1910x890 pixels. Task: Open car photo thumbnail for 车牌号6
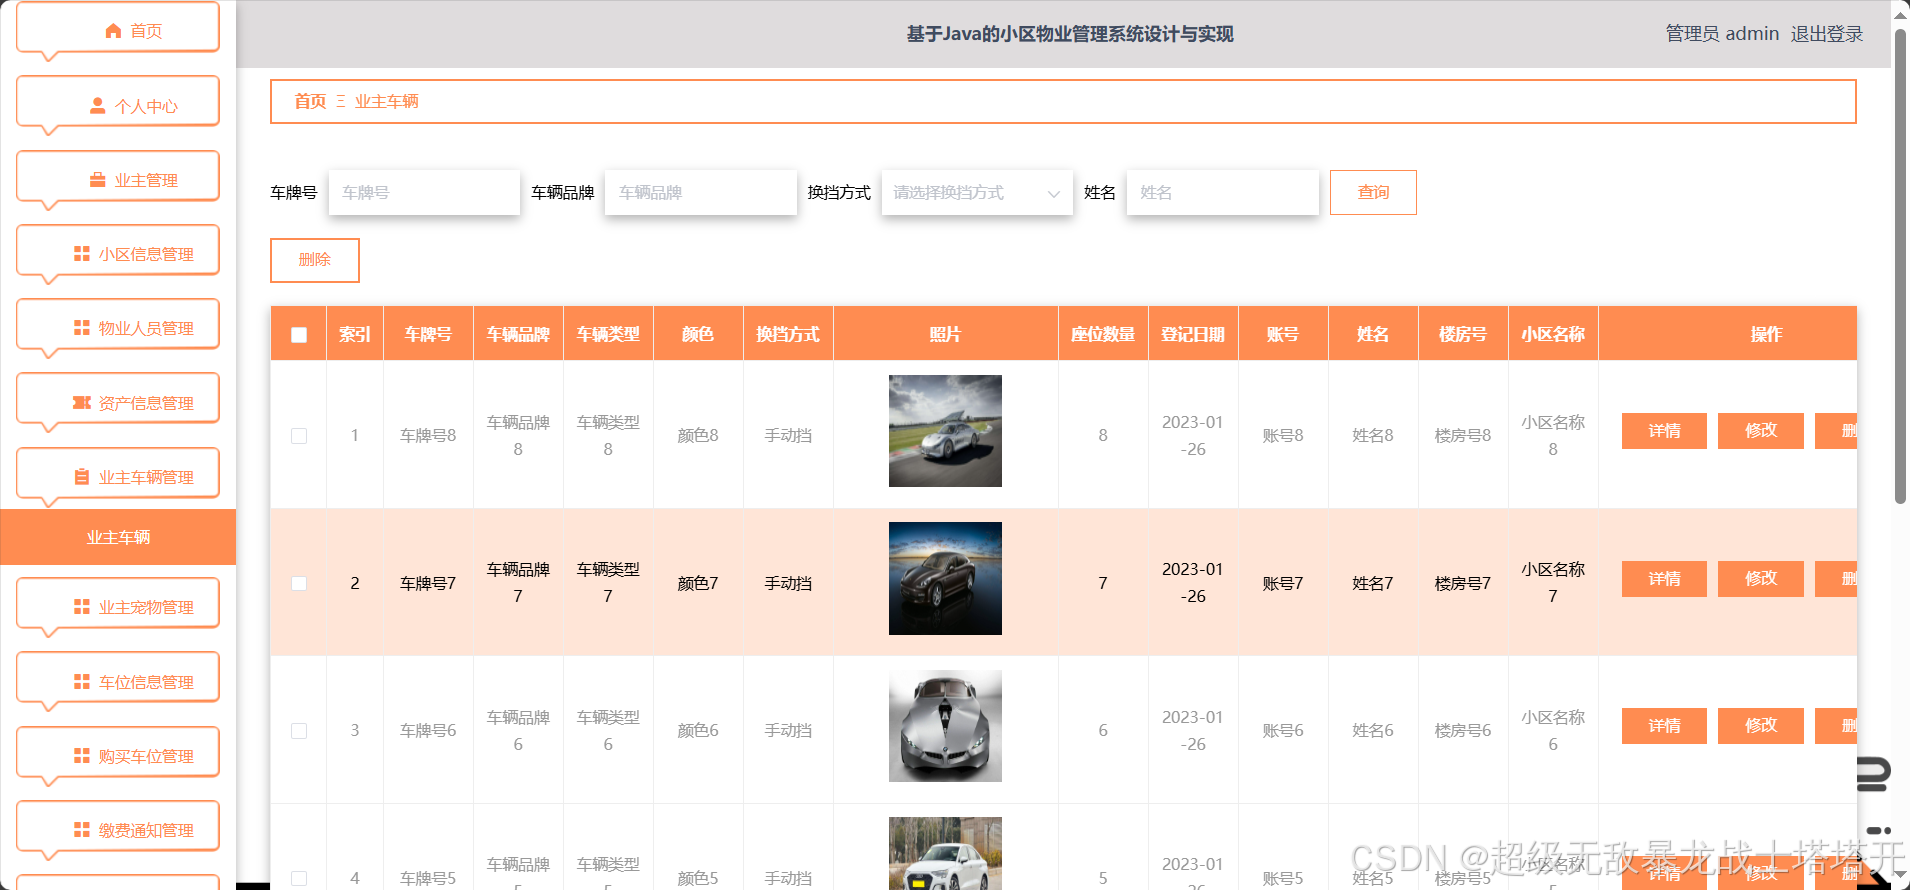pyautogui.click(x=945, y=726)
